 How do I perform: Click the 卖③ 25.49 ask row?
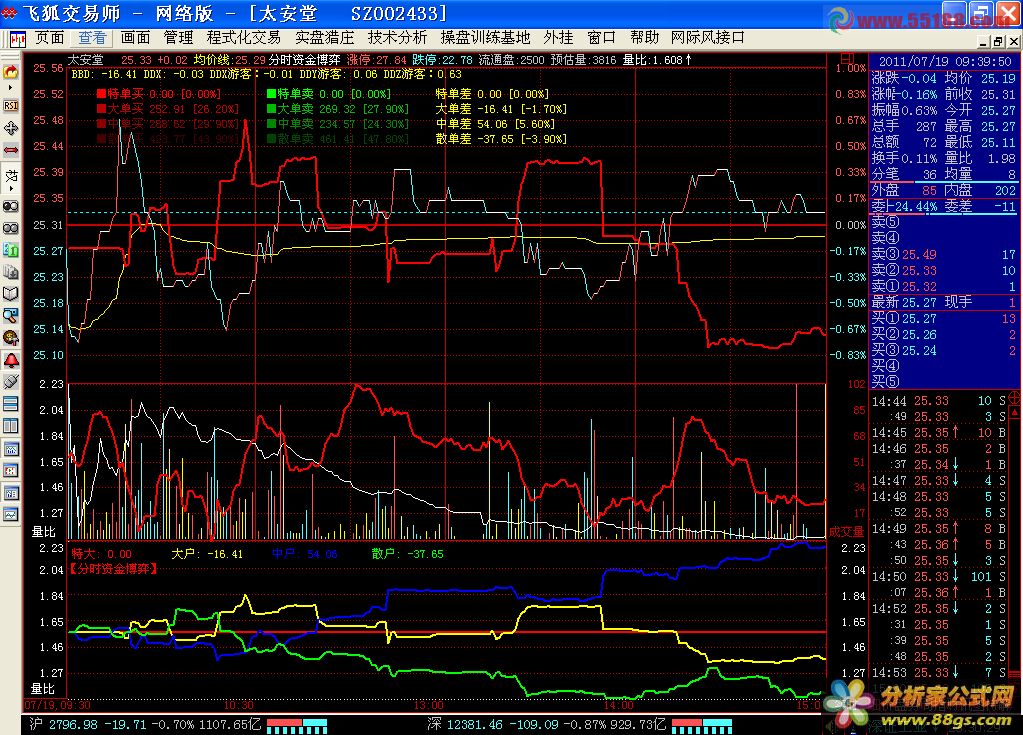point(944,254)
